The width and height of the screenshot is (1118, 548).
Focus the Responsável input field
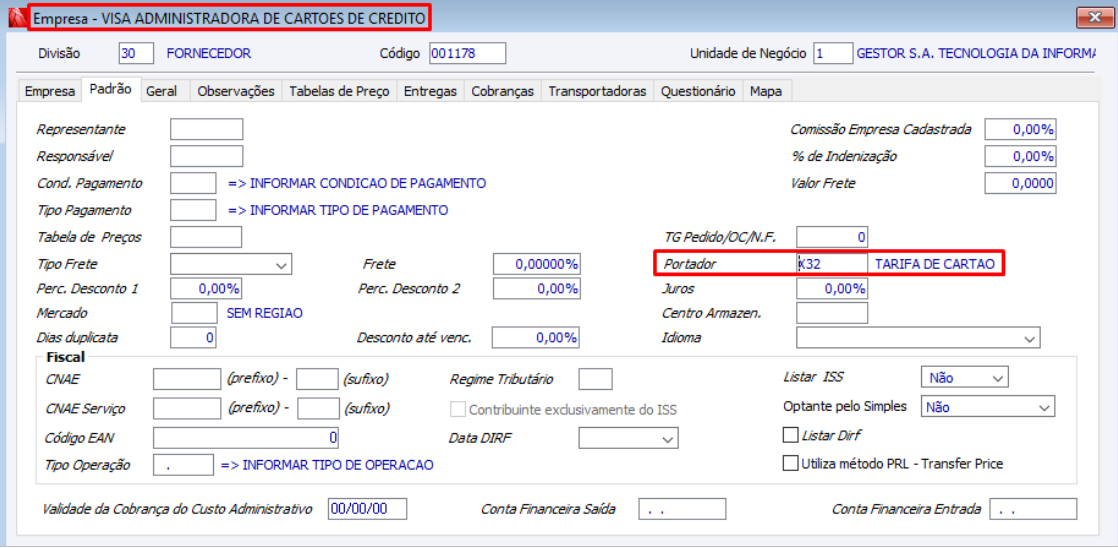pos(207,156)
